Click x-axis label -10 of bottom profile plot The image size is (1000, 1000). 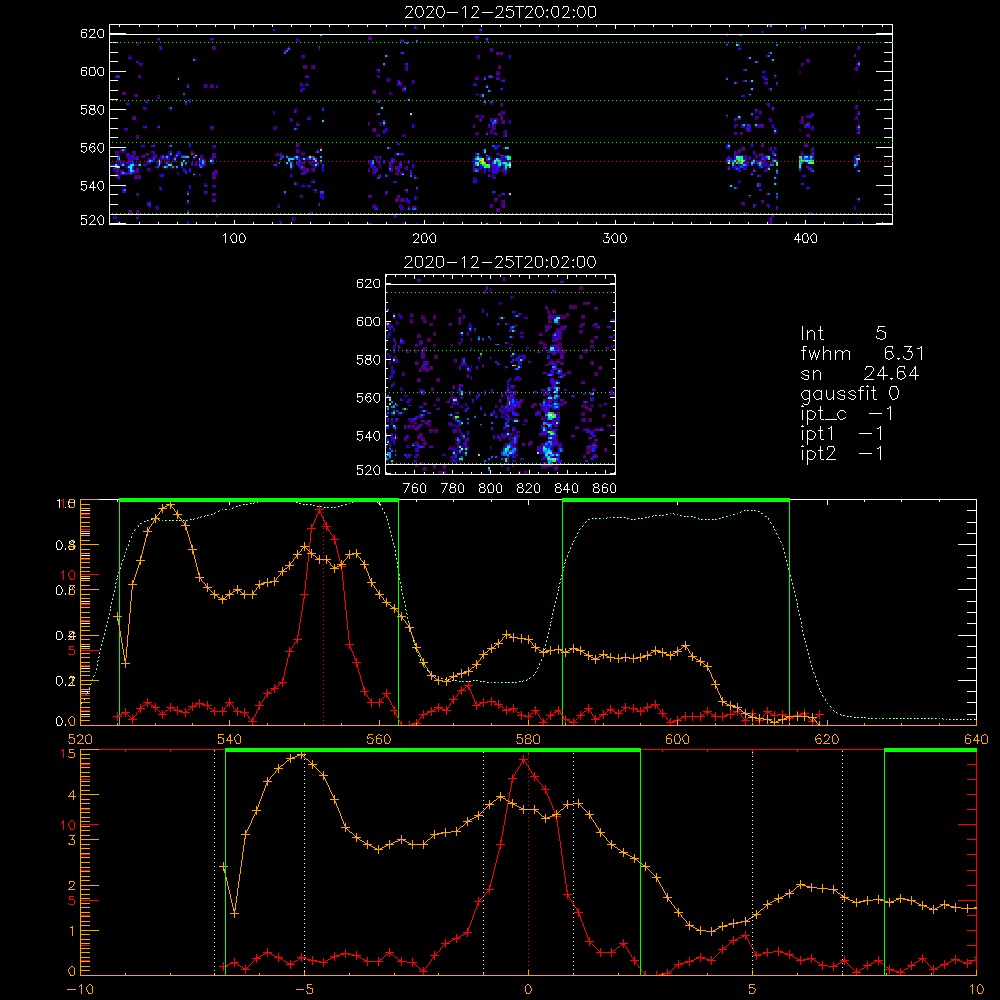click(80, 989)
